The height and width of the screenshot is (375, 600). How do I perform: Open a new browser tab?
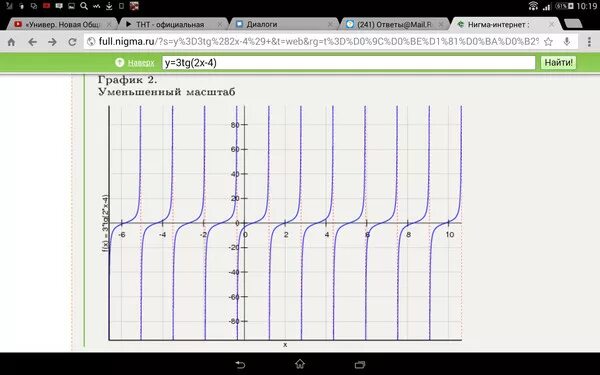[573, 24]
